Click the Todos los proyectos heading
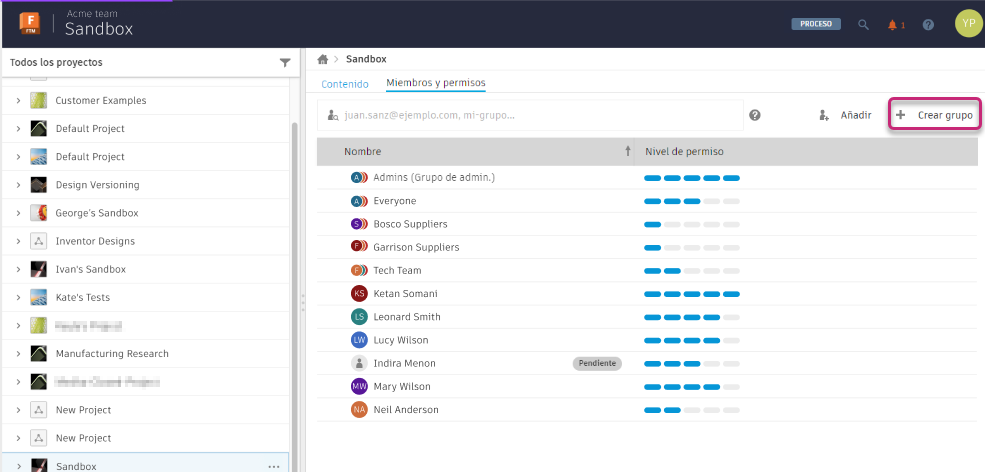 (56, 62)
